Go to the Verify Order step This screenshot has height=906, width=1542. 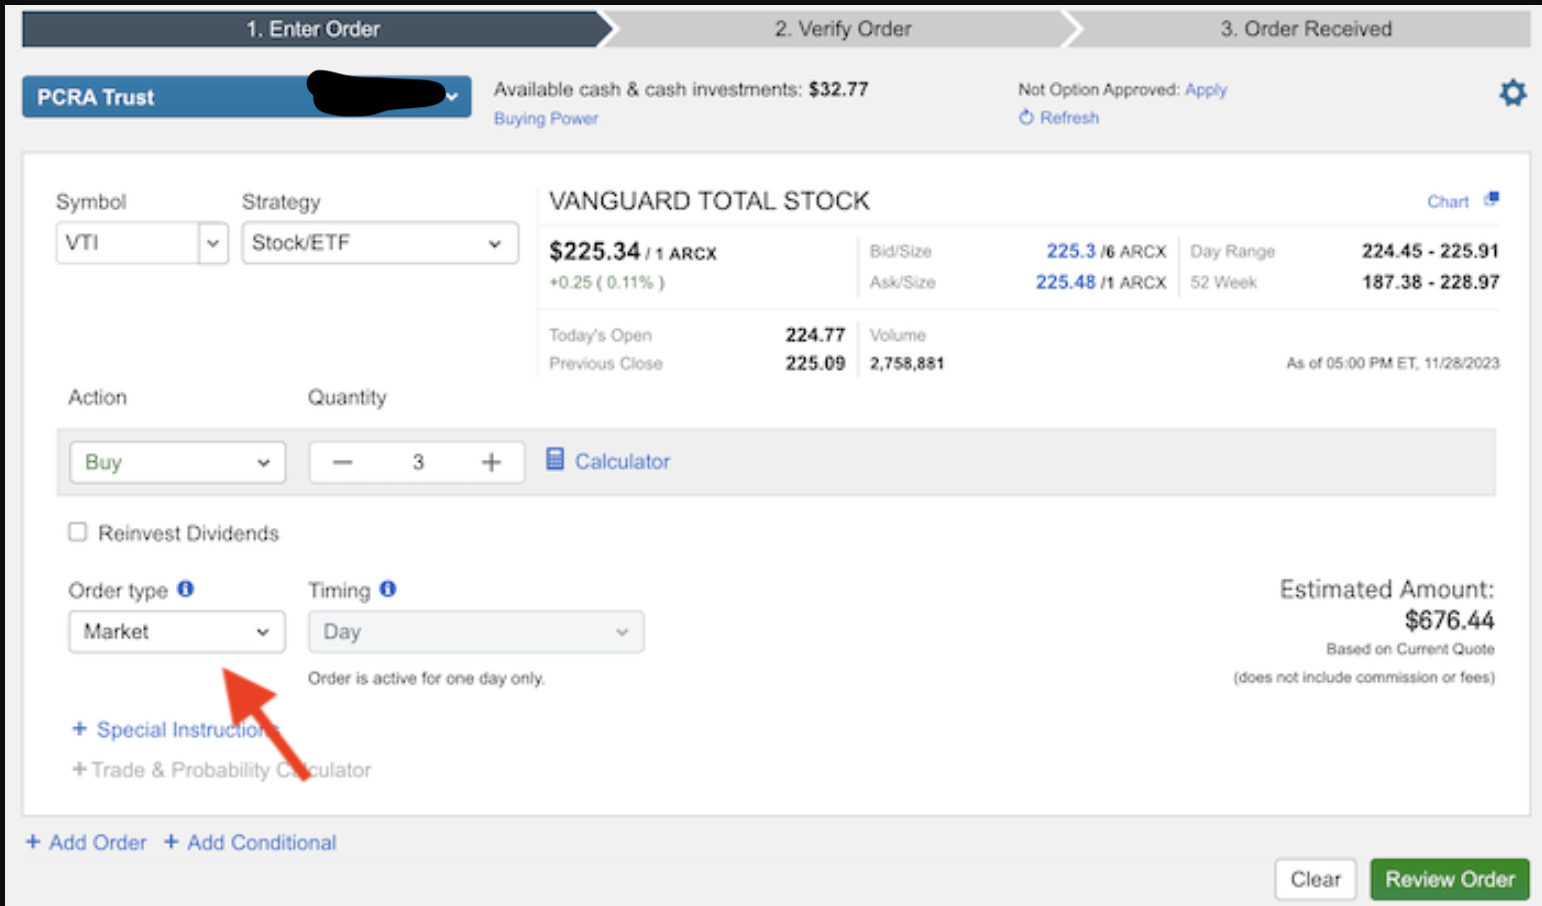[x=842, y=29]
